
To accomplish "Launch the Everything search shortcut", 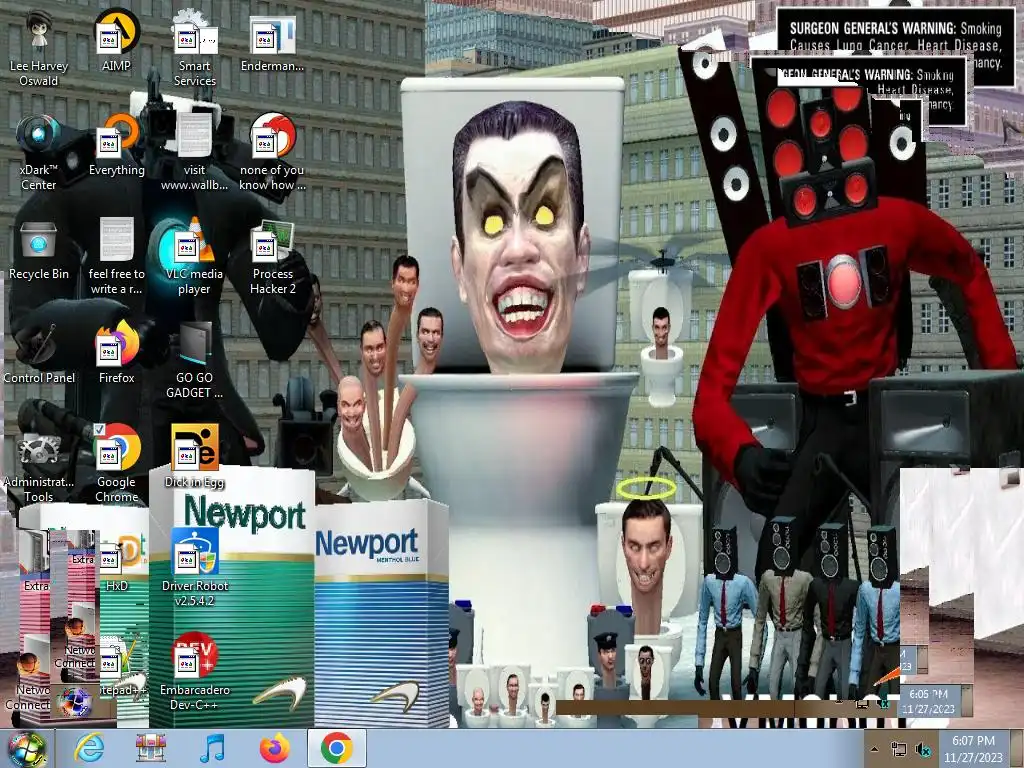I will (x=116, y=146).
